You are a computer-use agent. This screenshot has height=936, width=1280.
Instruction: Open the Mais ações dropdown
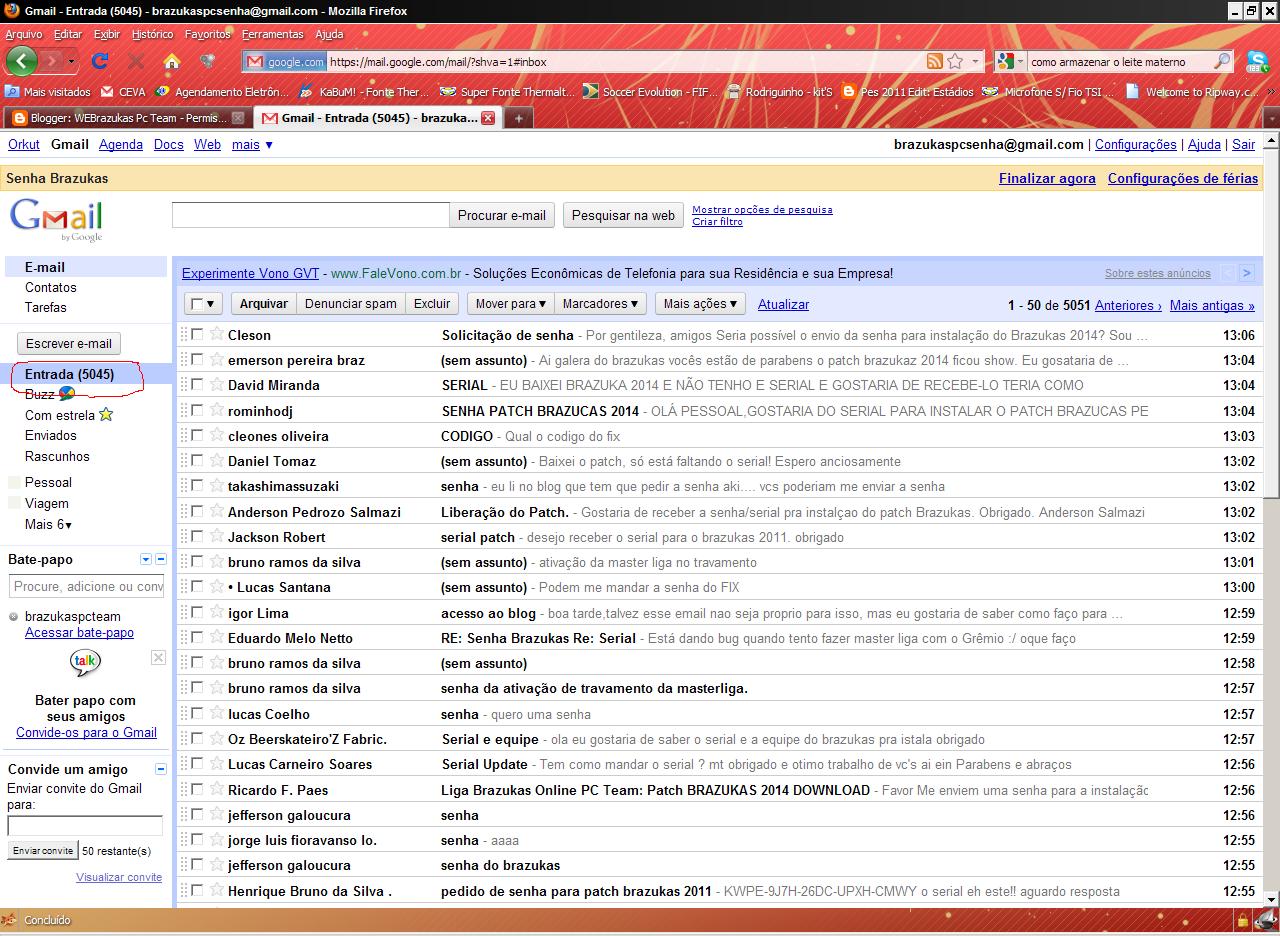tap(701, 303)
